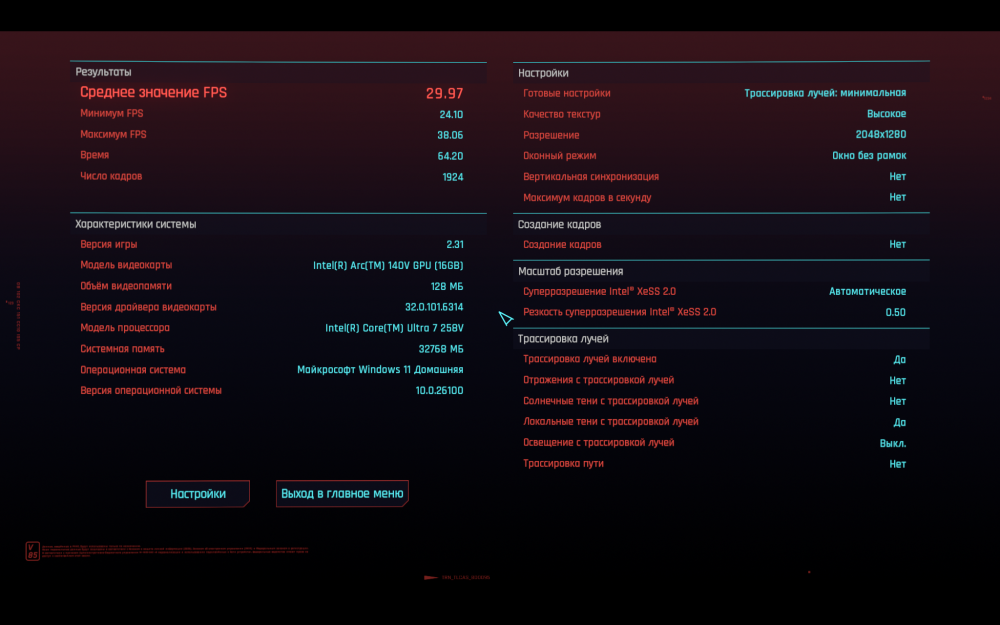Click the Суперразрешение XeSS Автоматическое value
The height and width of the screenshot is (625, 1000).
click(x=867, y=291)
